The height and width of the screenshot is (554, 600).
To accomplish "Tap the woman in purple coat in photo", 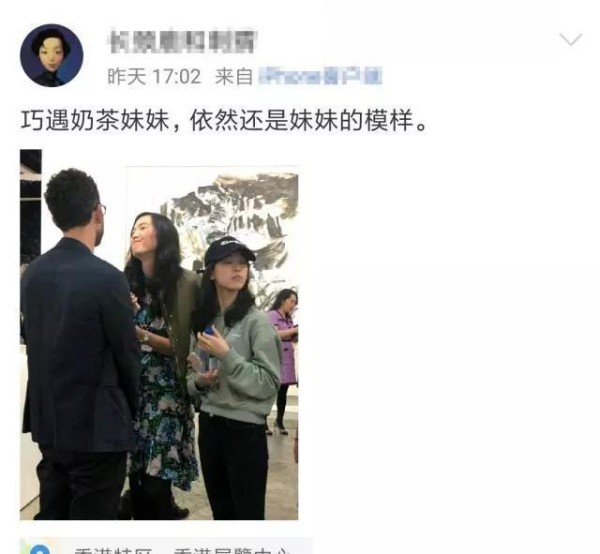I will tap(285, 356).
